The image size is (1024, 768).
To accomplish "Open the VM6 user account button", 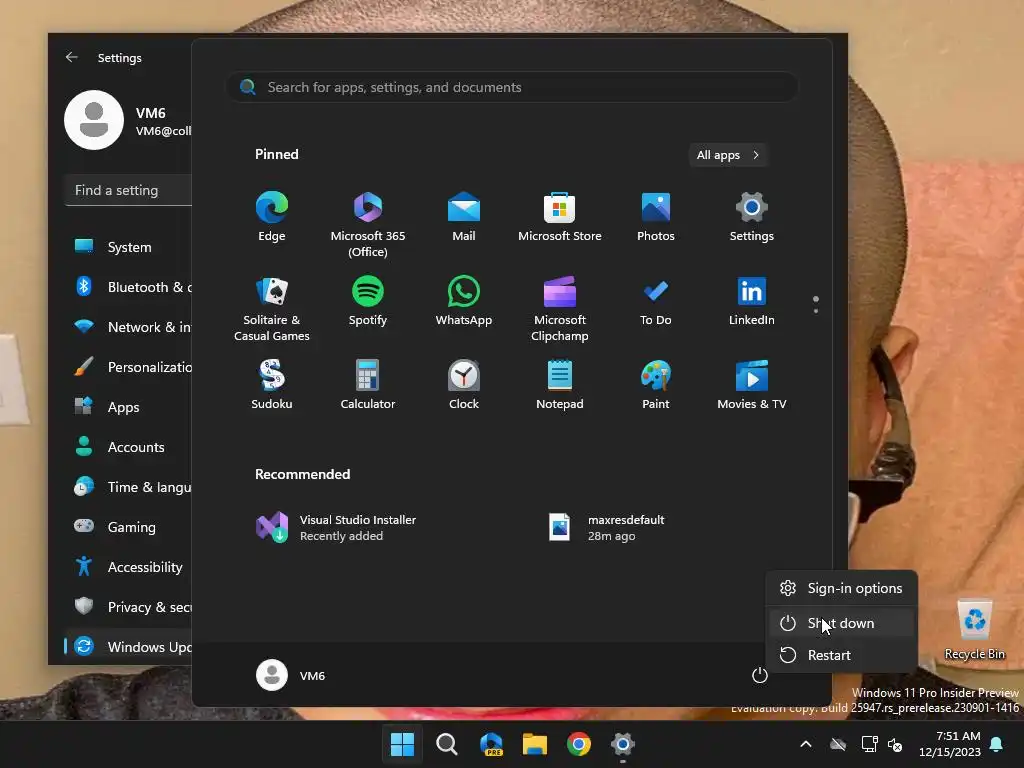I will (291, 675).
